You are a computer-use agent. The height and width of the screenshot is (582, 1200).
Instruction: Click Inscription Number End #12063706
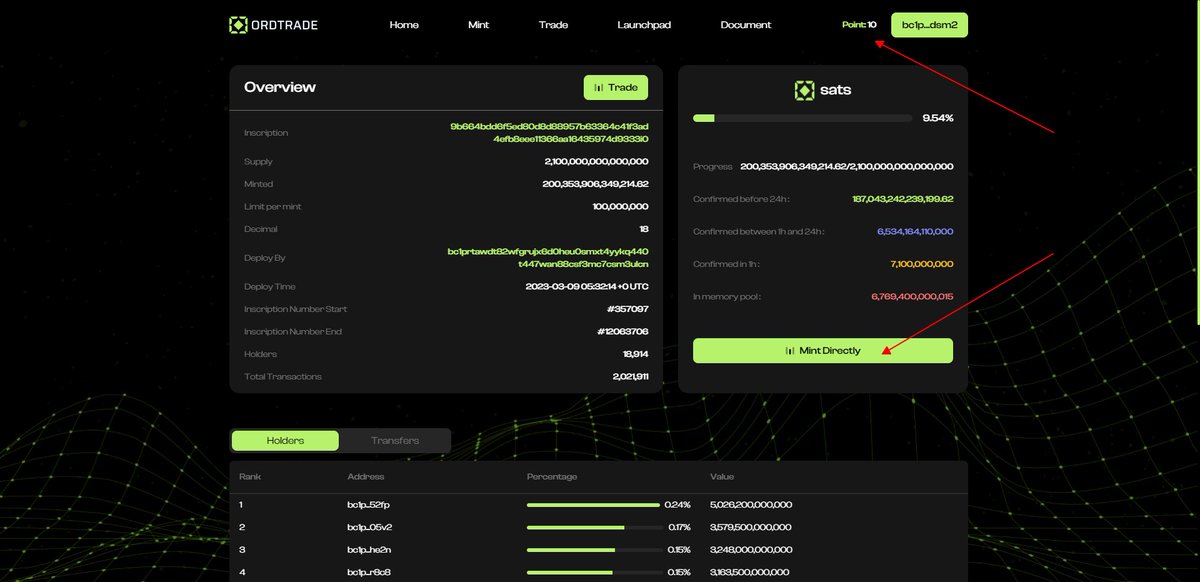(623, 332)
